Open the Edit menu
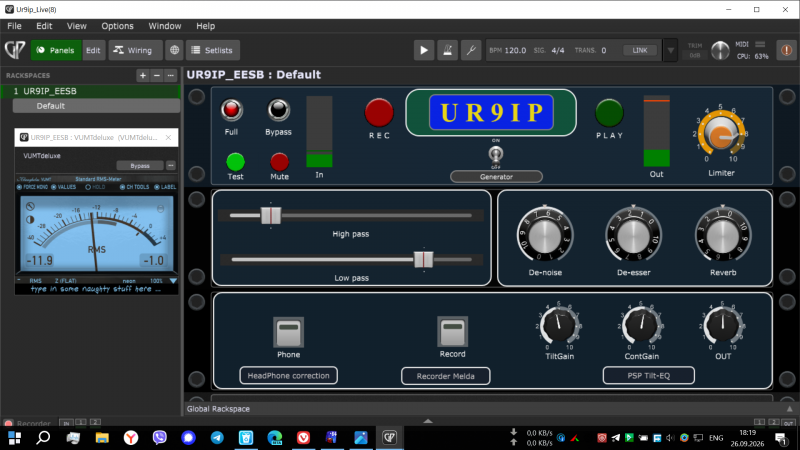Screen dimensions: 800x450 click(44, 26)
